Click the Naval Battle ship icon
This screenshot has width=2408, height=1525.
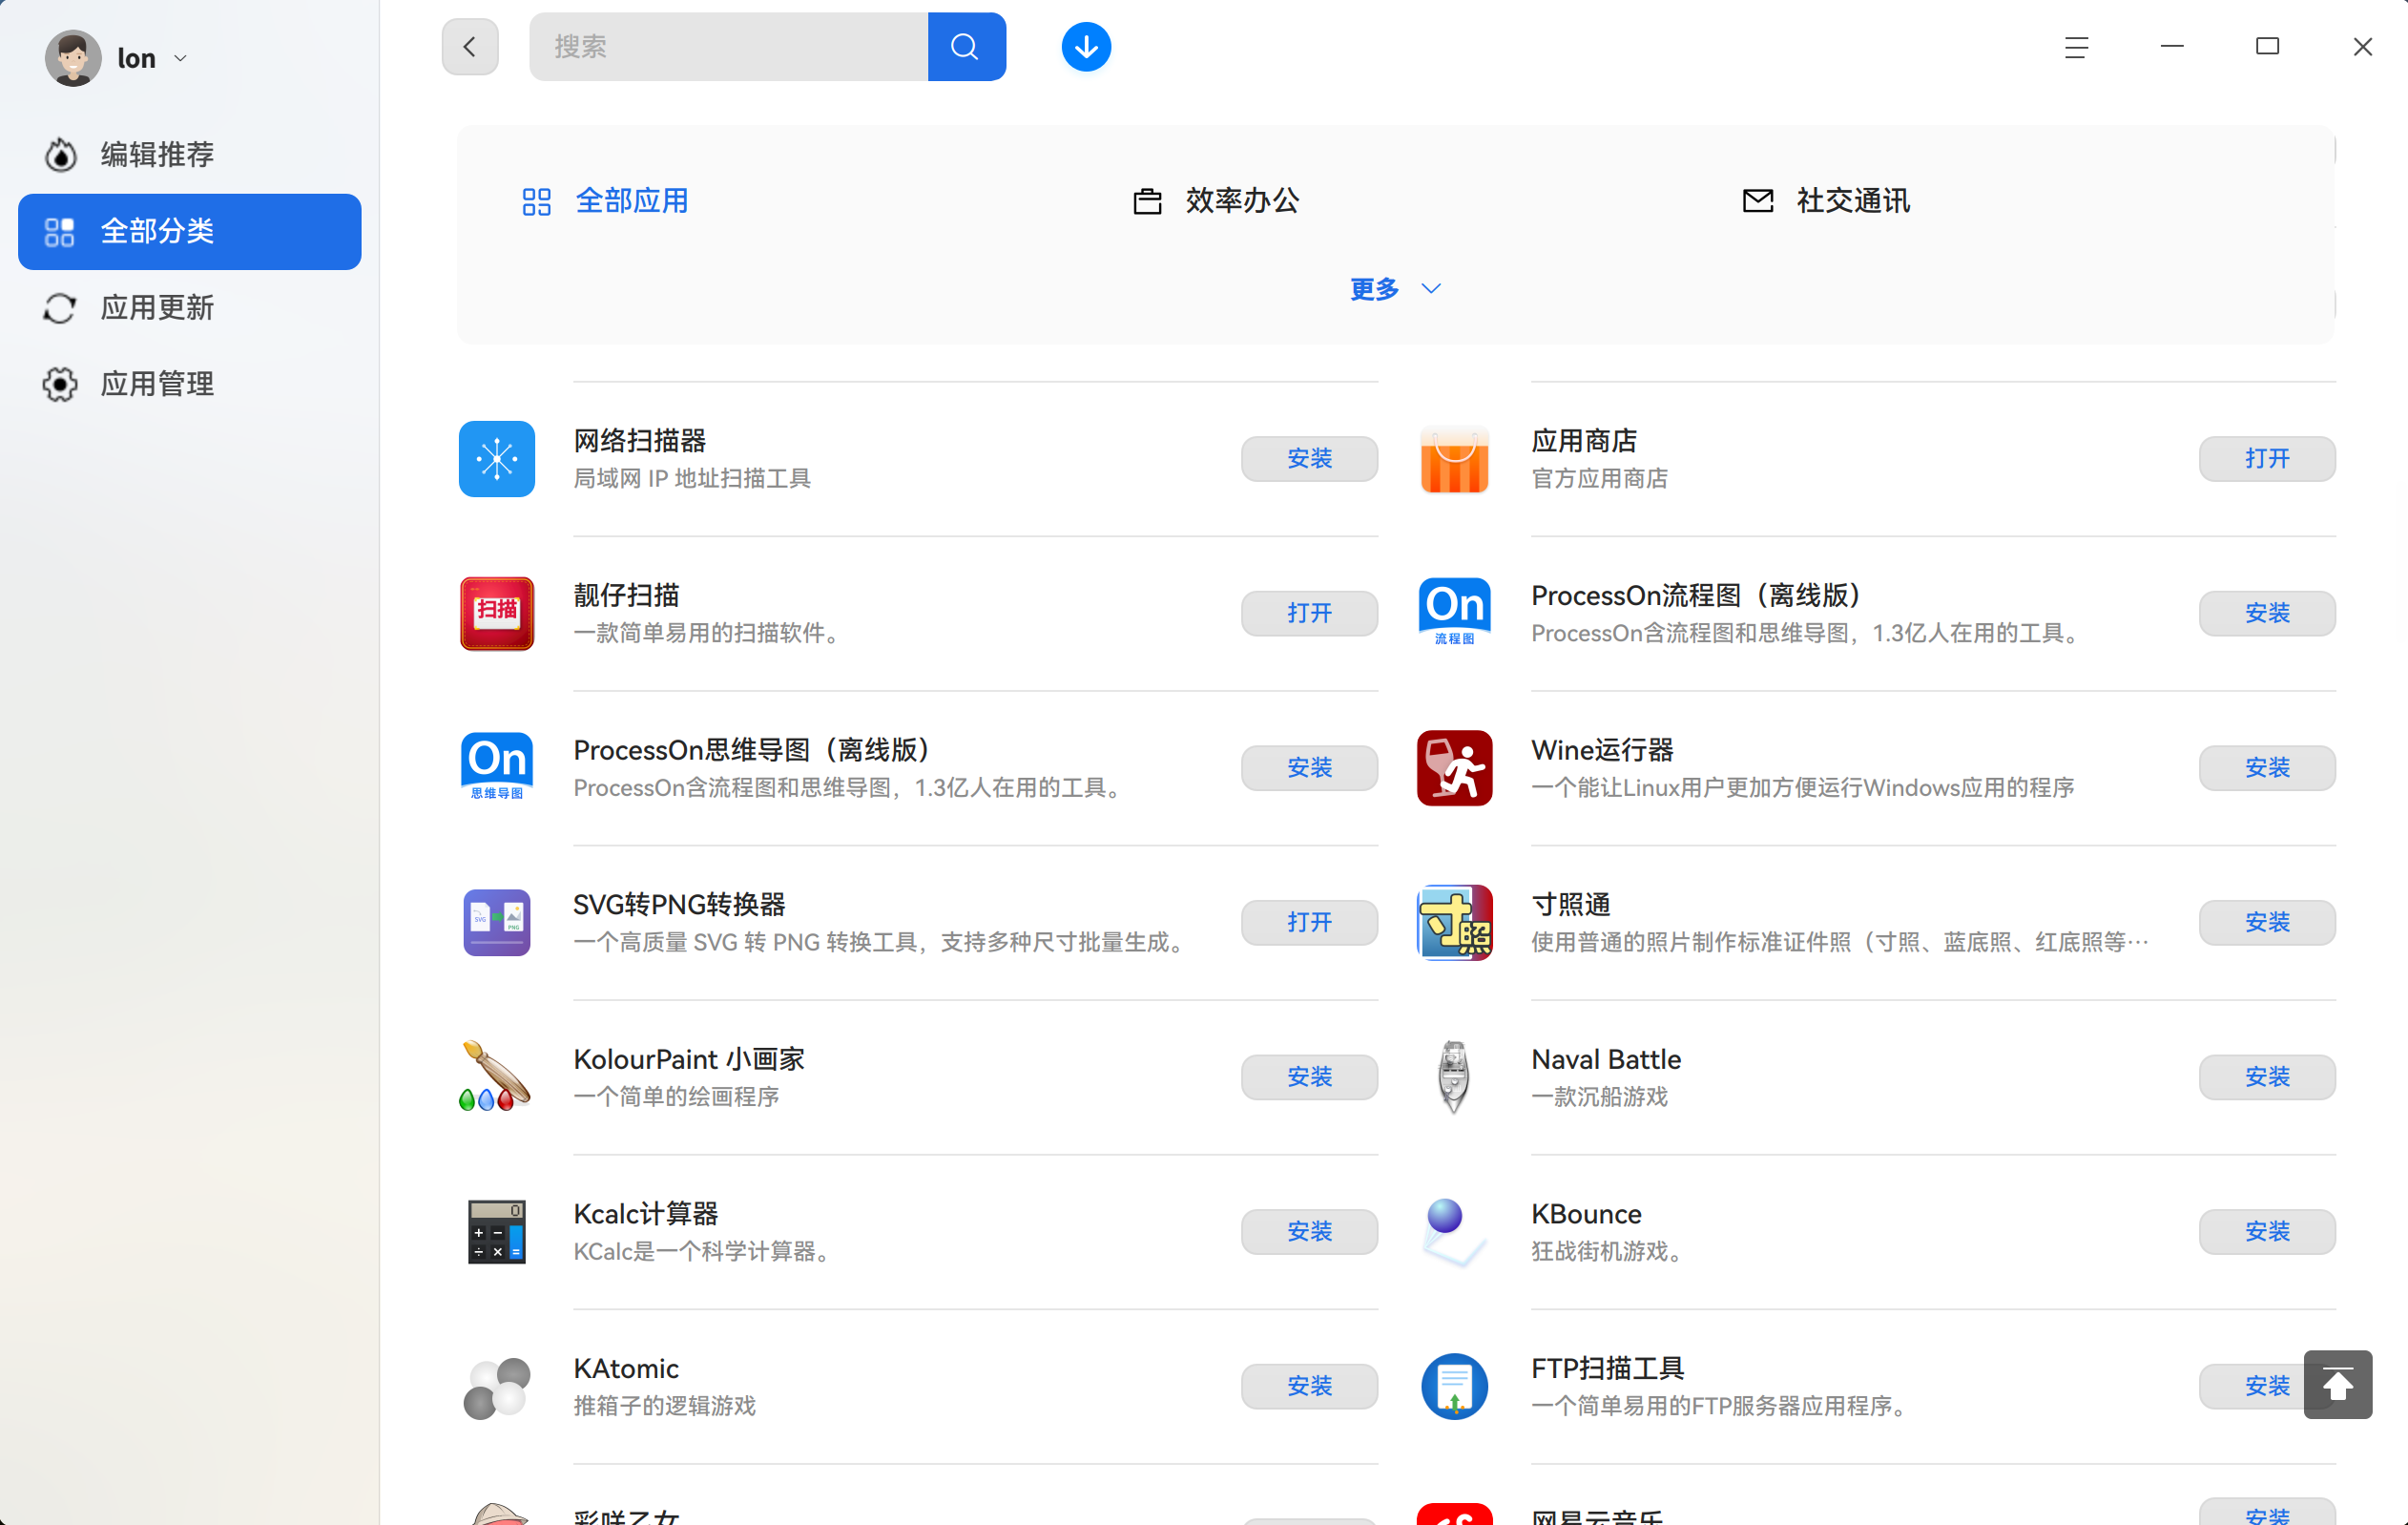(1454, 1077)
